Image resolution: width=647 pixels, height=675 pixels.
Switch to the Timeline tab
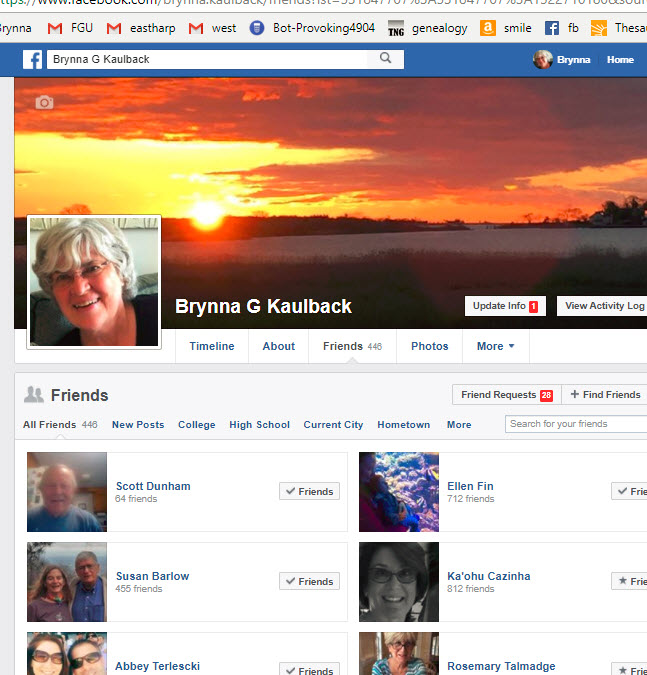point(212,346)
